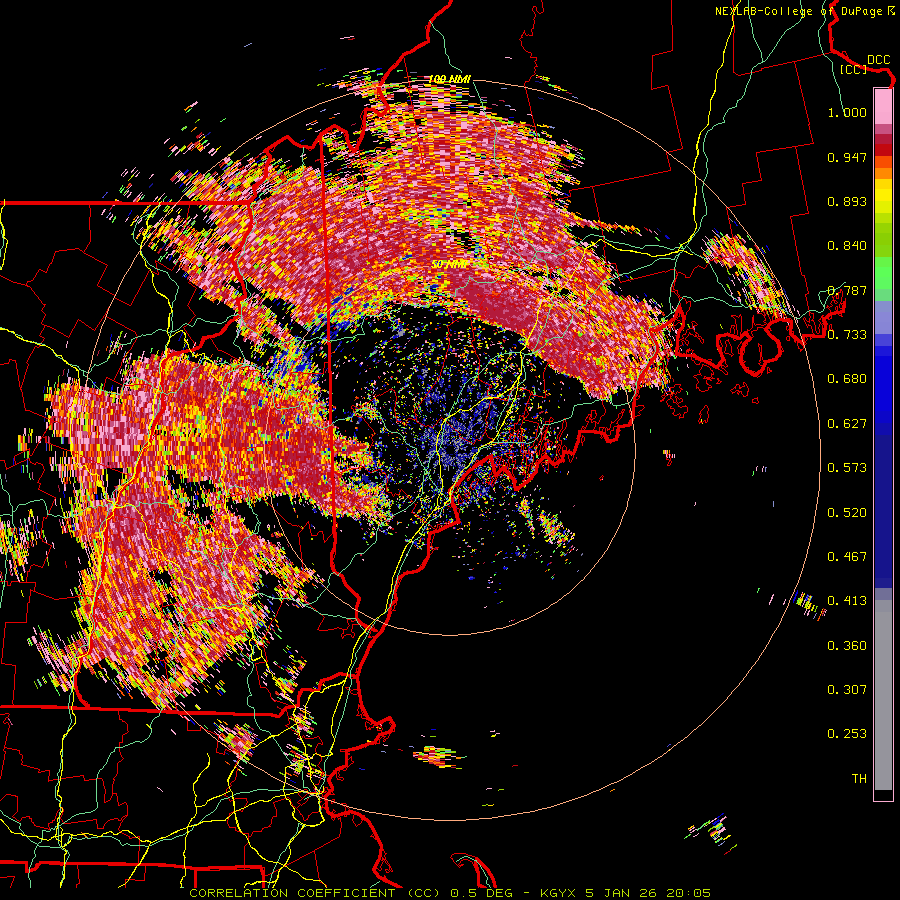Screen dimensions: 900x900
Task: Pick the gray color bar segment
Action: 883,695
